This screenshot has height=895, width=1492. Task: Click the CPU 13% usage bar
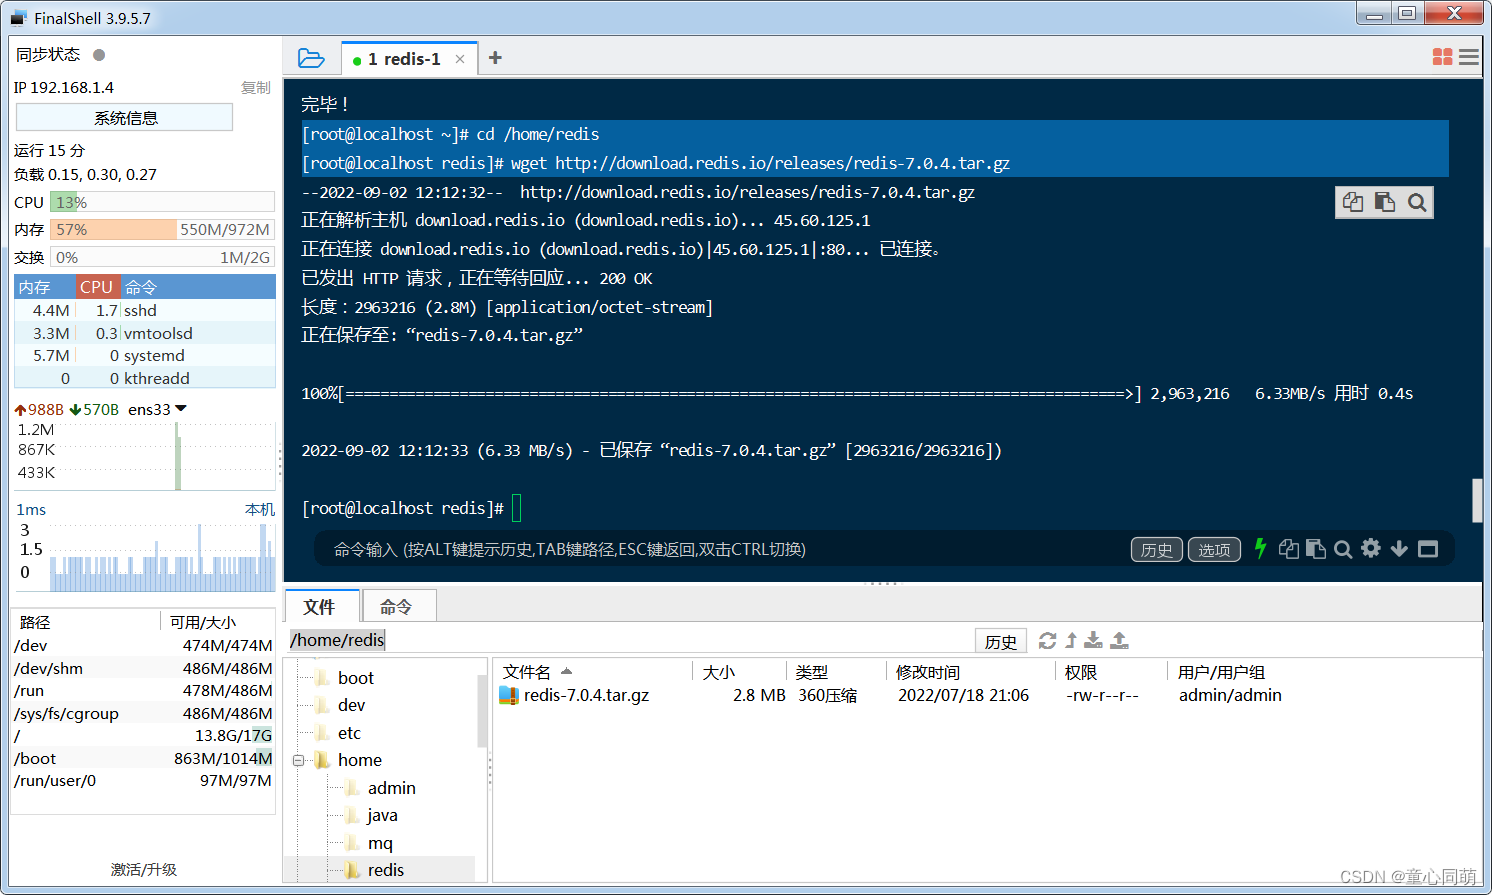[x=162, y=202]
